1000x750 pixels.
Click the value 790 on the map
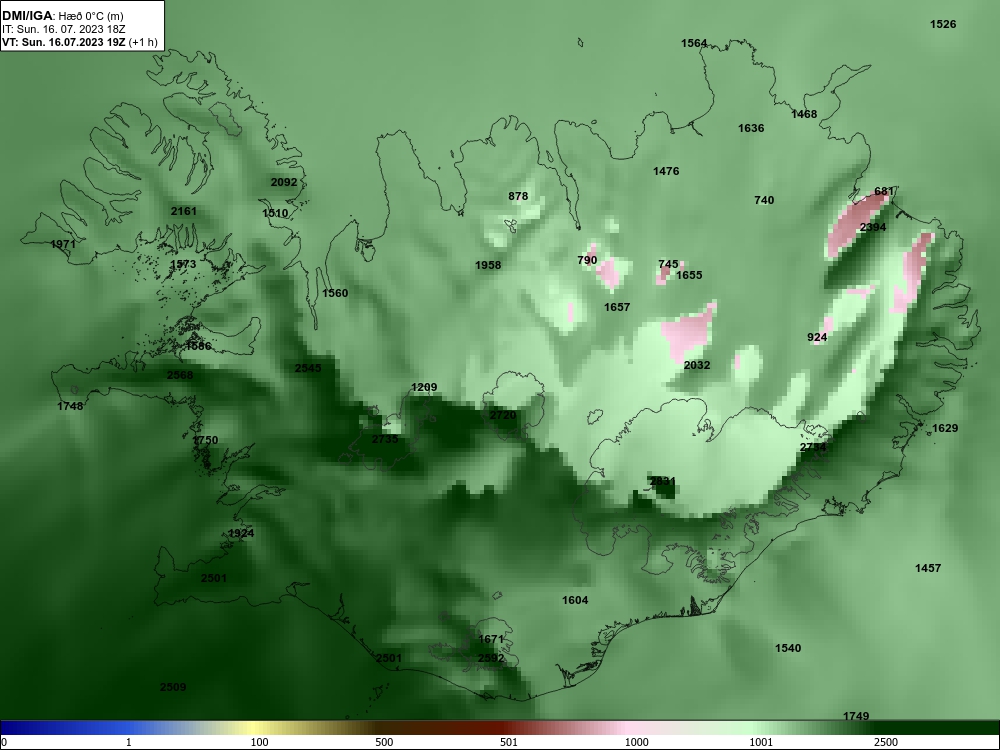587,260
